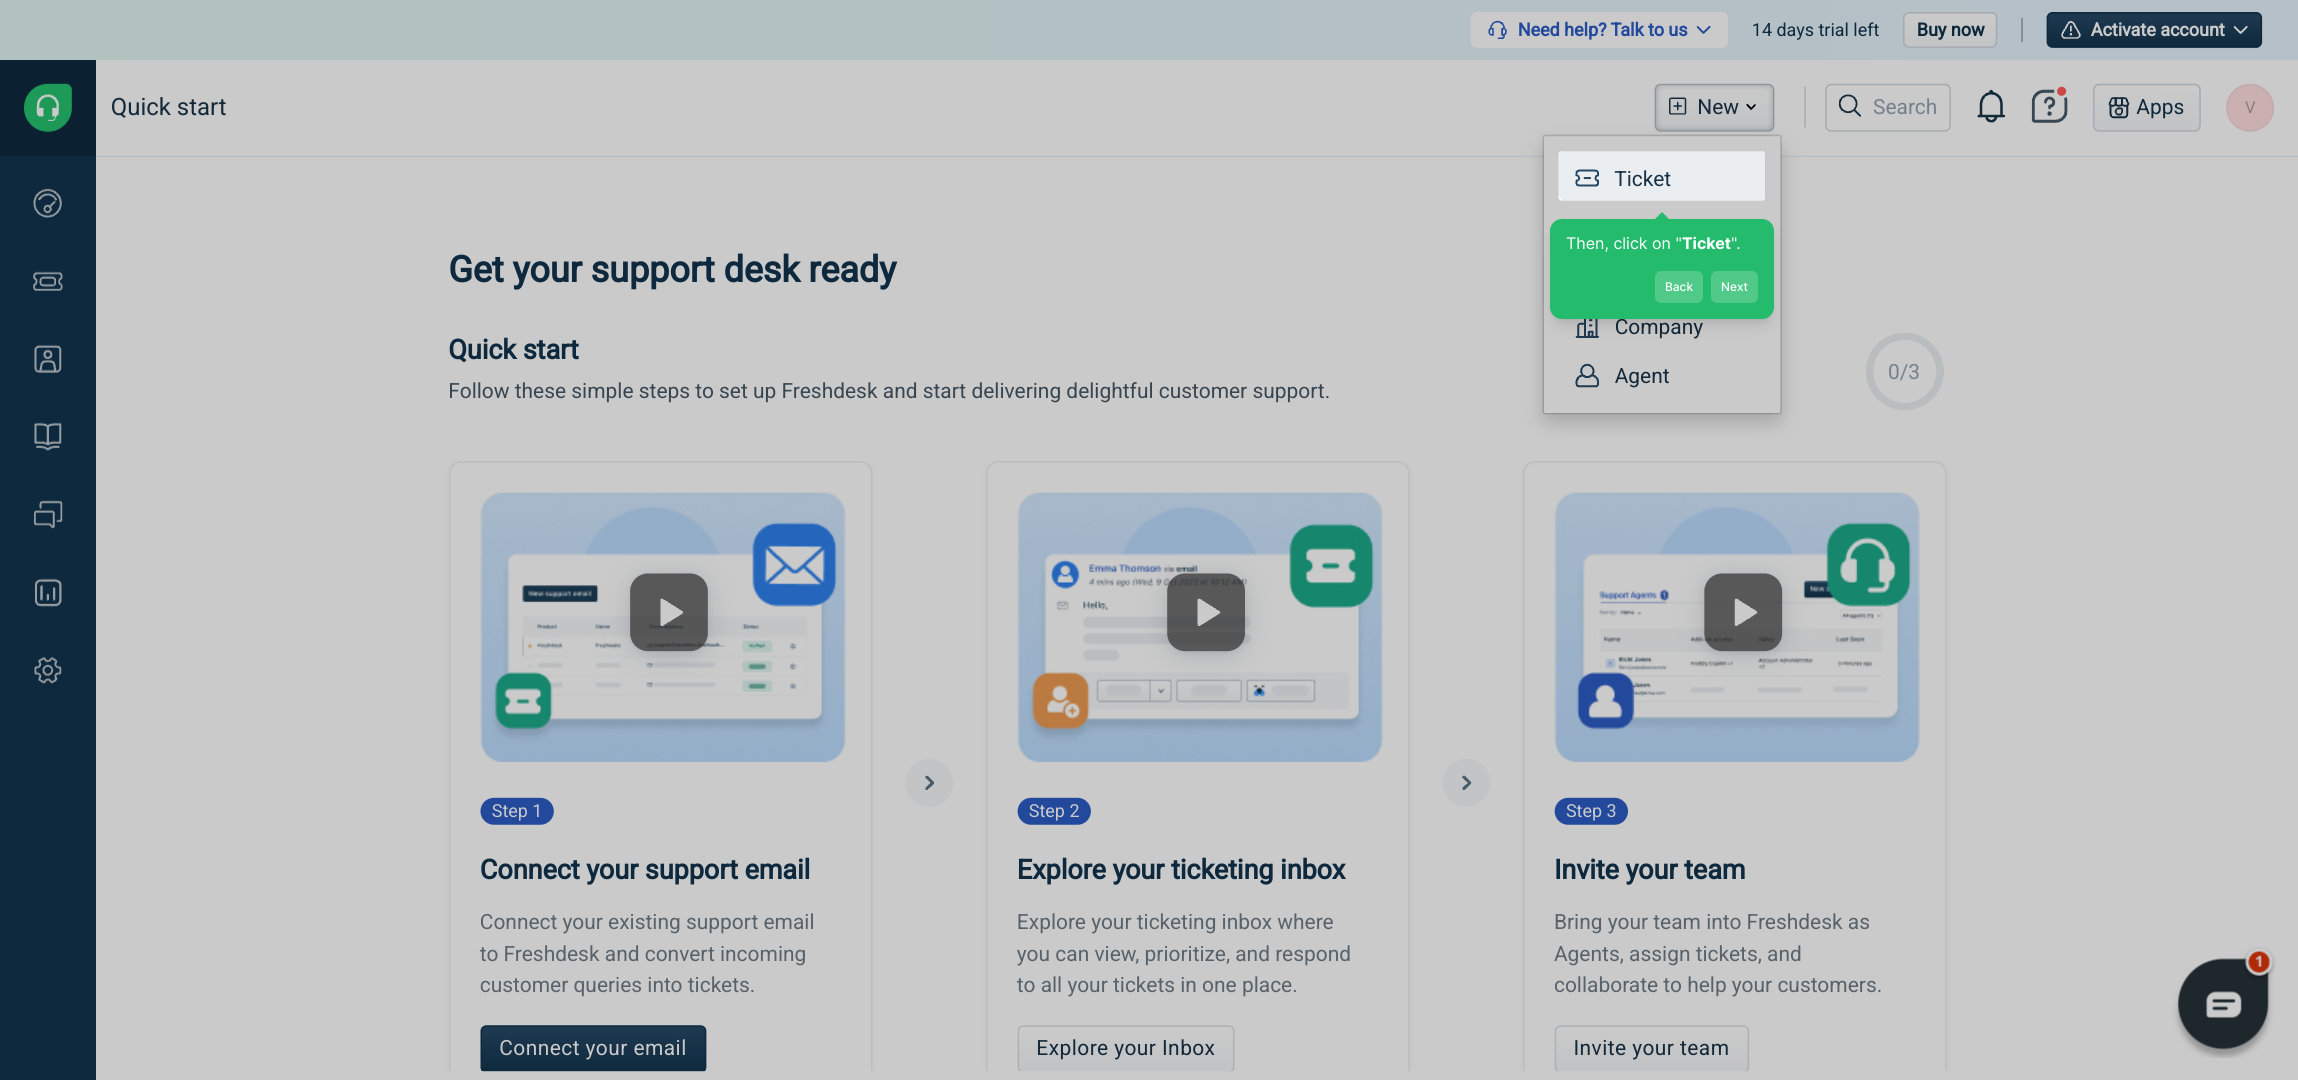Open Solutions knowledge base book icon

(47, 436)
